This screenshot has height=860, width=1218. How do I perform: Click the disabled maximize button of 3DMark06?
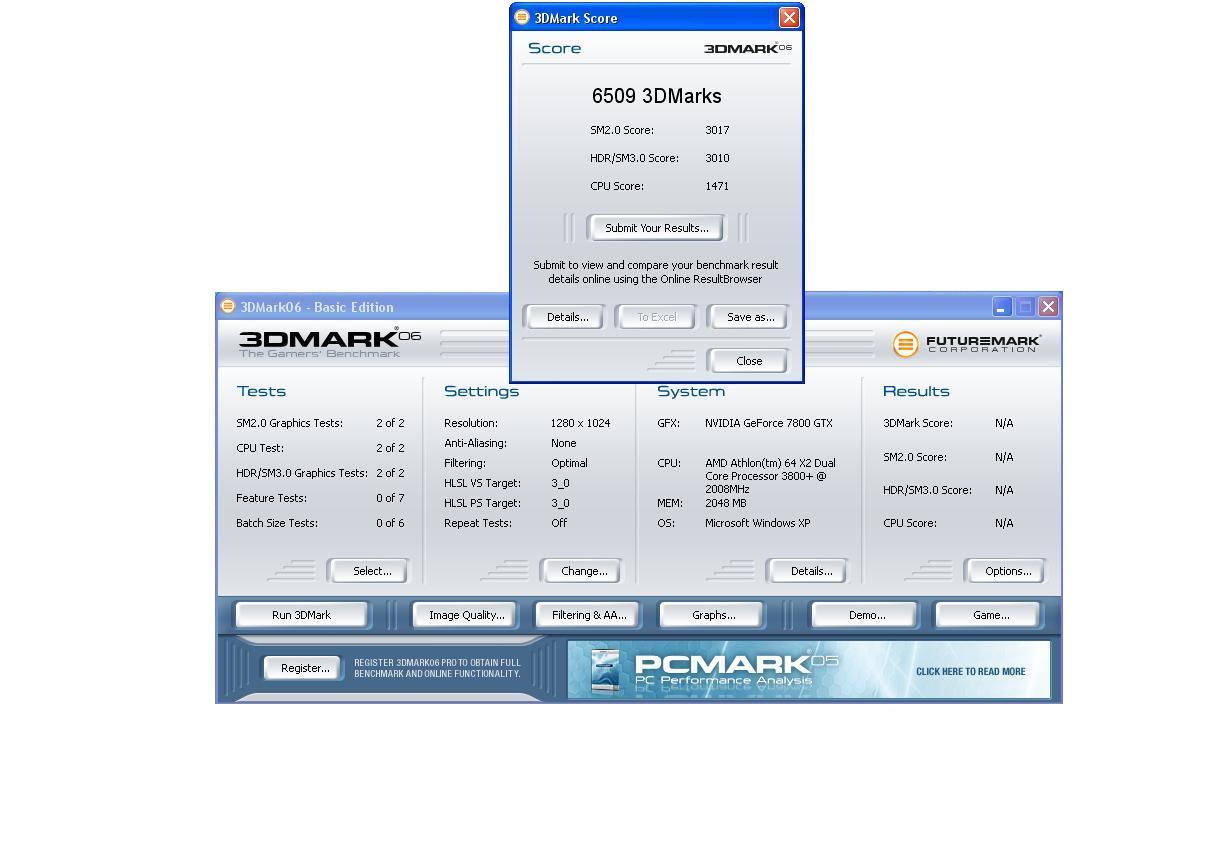point(1025,307)
